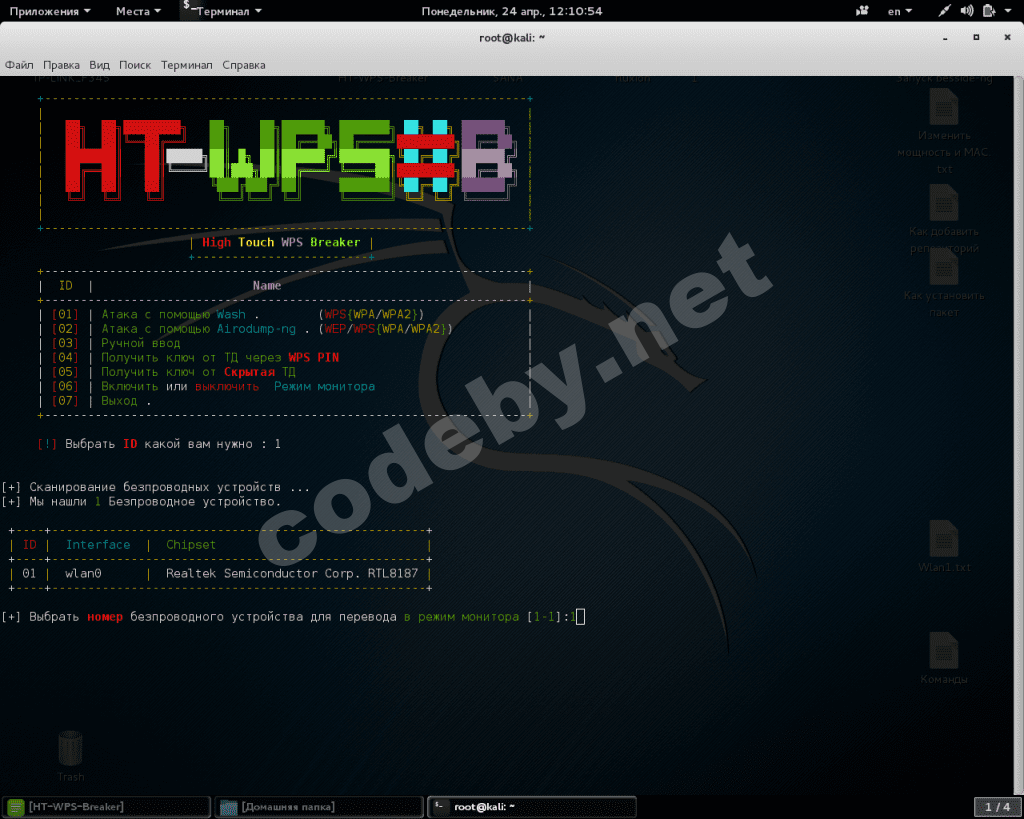Open the Правка menu
Viewport: 1024px width, 819px height.
[61, 65]
